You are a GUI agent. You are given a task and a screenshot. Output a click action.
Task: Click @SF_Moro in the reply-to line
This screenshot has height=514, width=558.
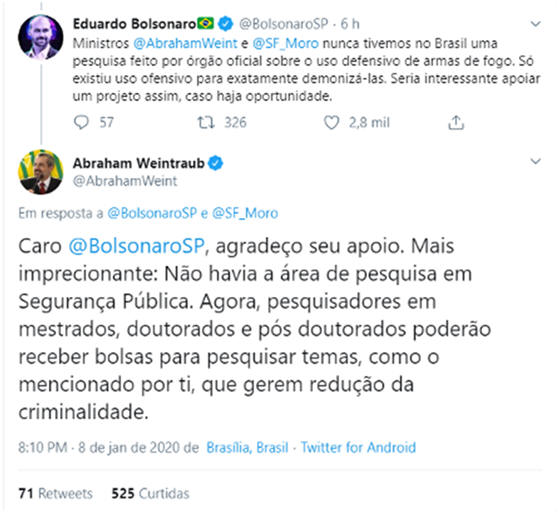pyautogui.click(x=245, y=213)
